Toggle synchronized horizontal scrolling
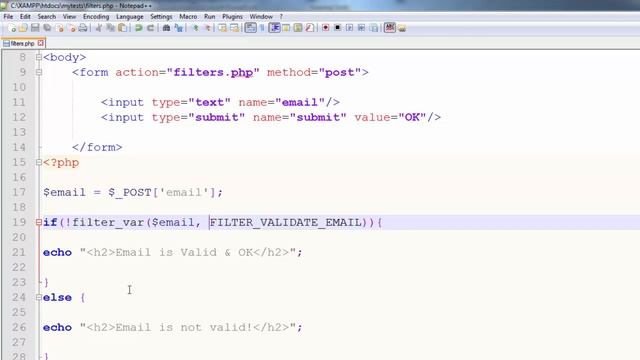Screen dimensions: 640x360 pos(235,28)
